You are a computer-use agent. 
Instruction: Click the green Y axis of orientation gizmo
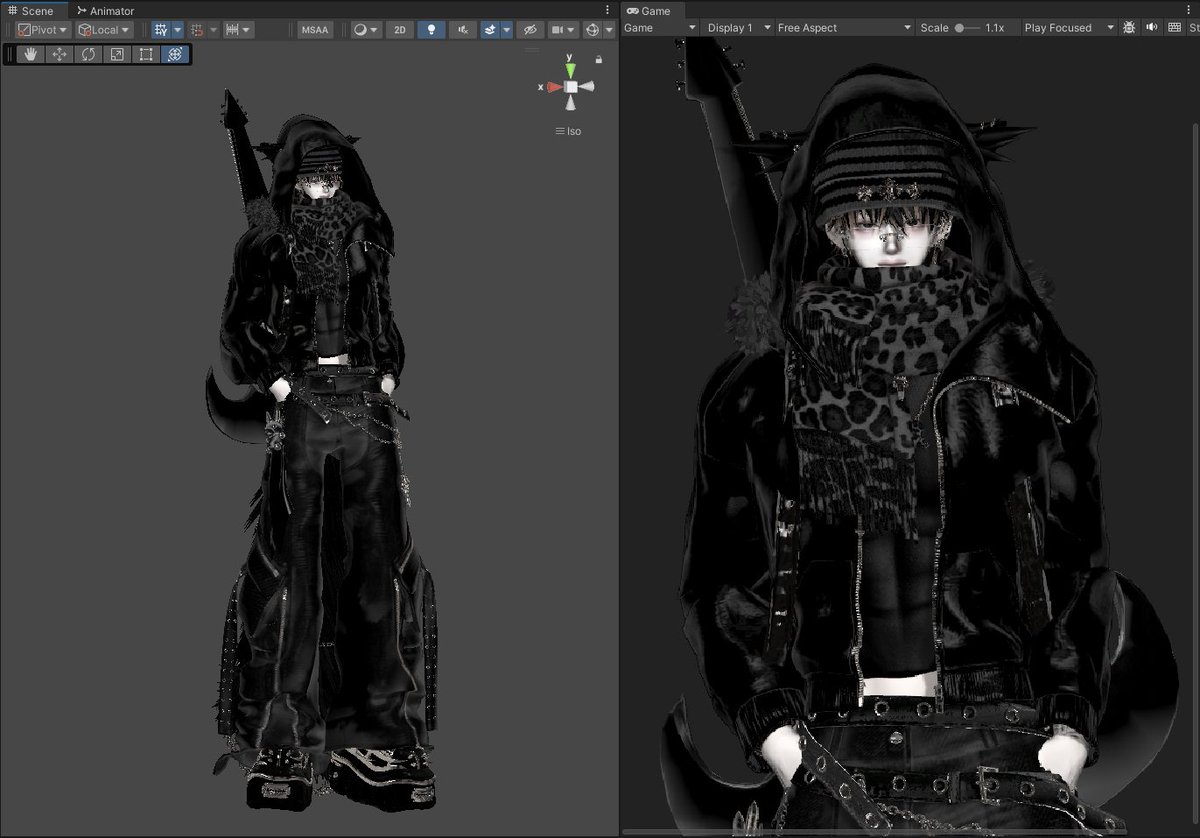point(570,70)
